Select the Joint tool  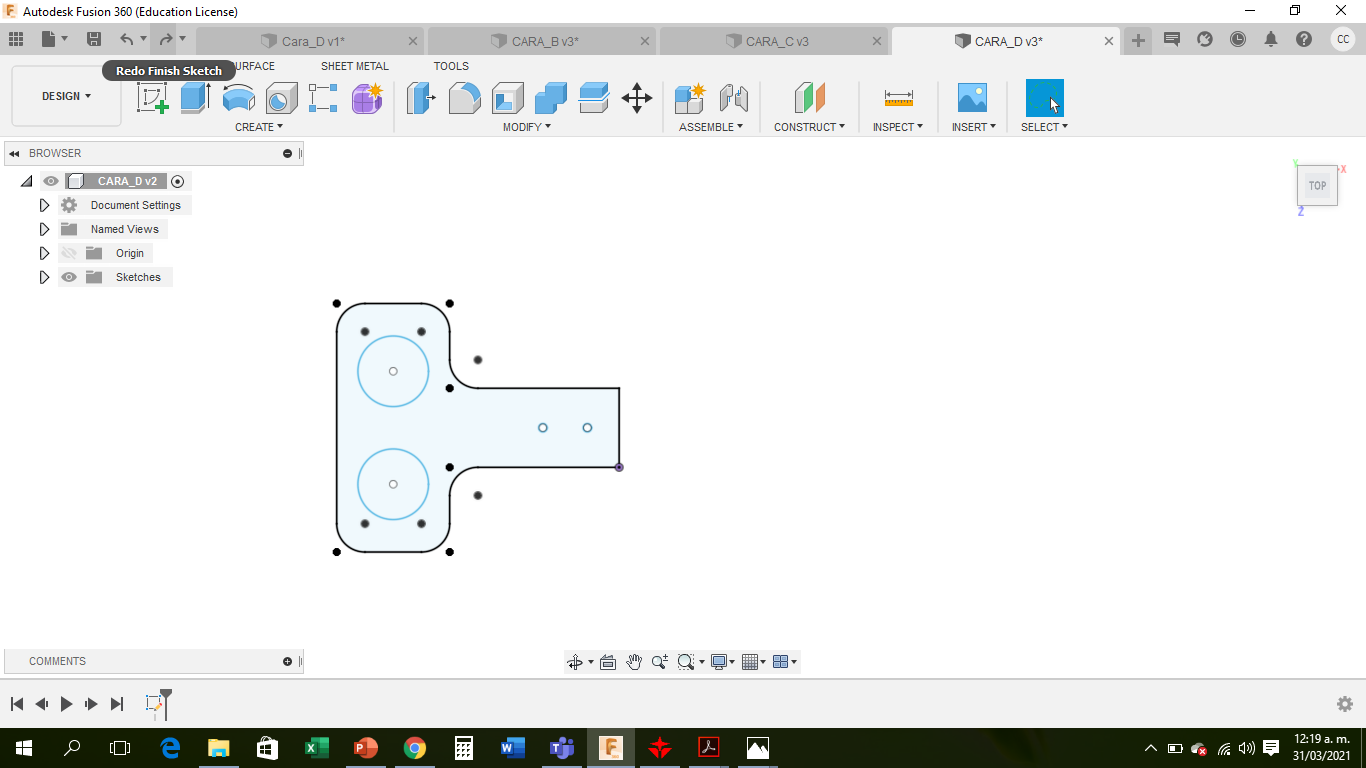coord(734,98)
